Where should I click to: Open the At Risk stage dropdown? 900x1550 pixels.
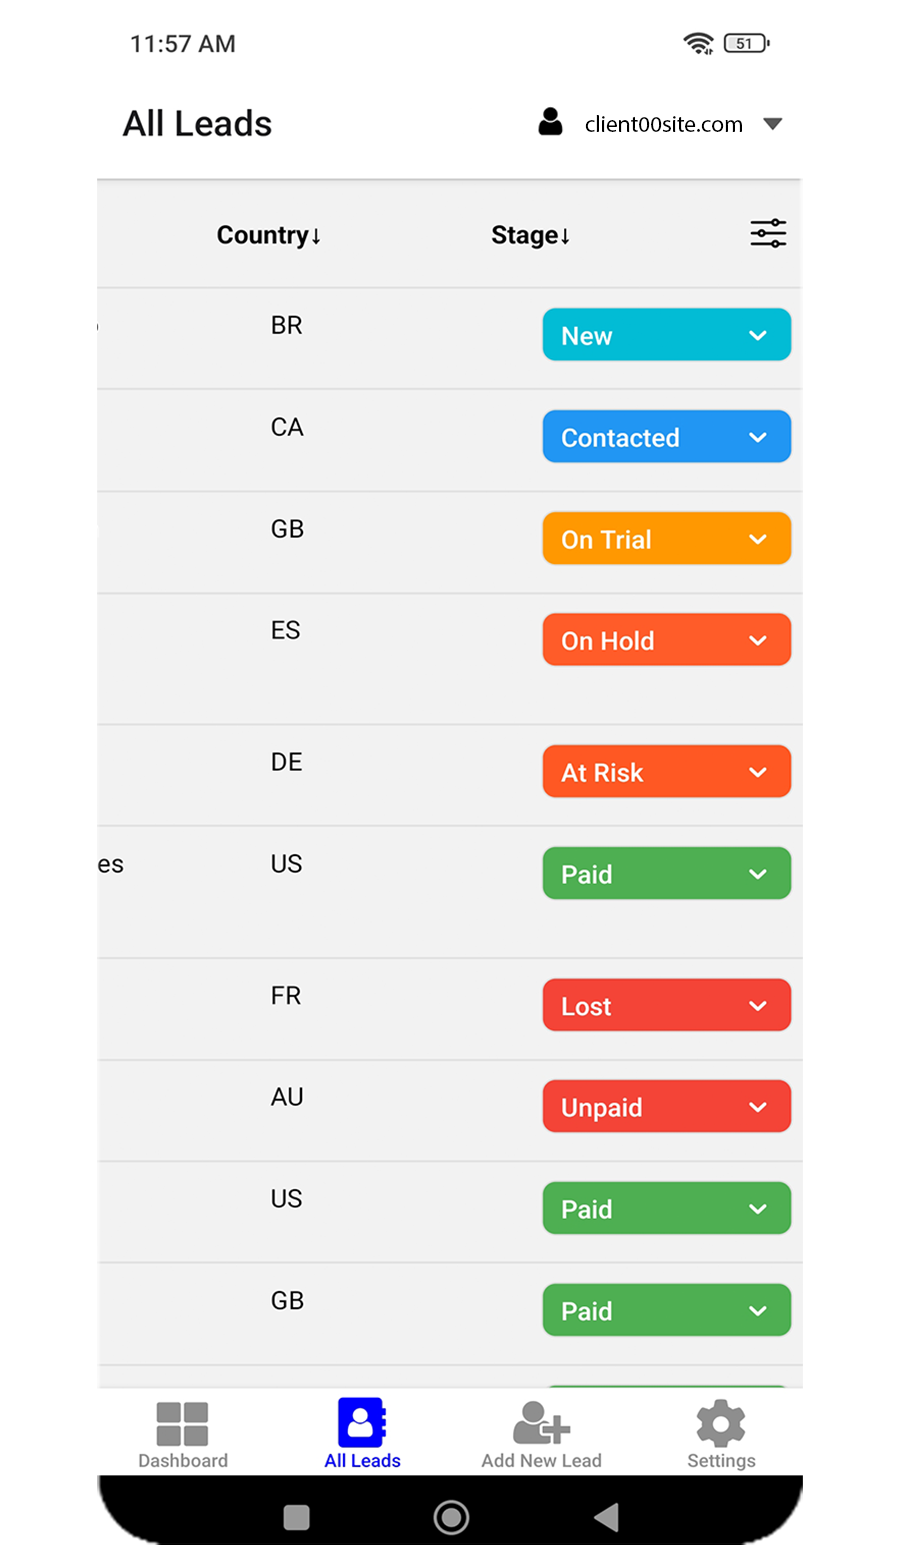click(x=666, y=772)
